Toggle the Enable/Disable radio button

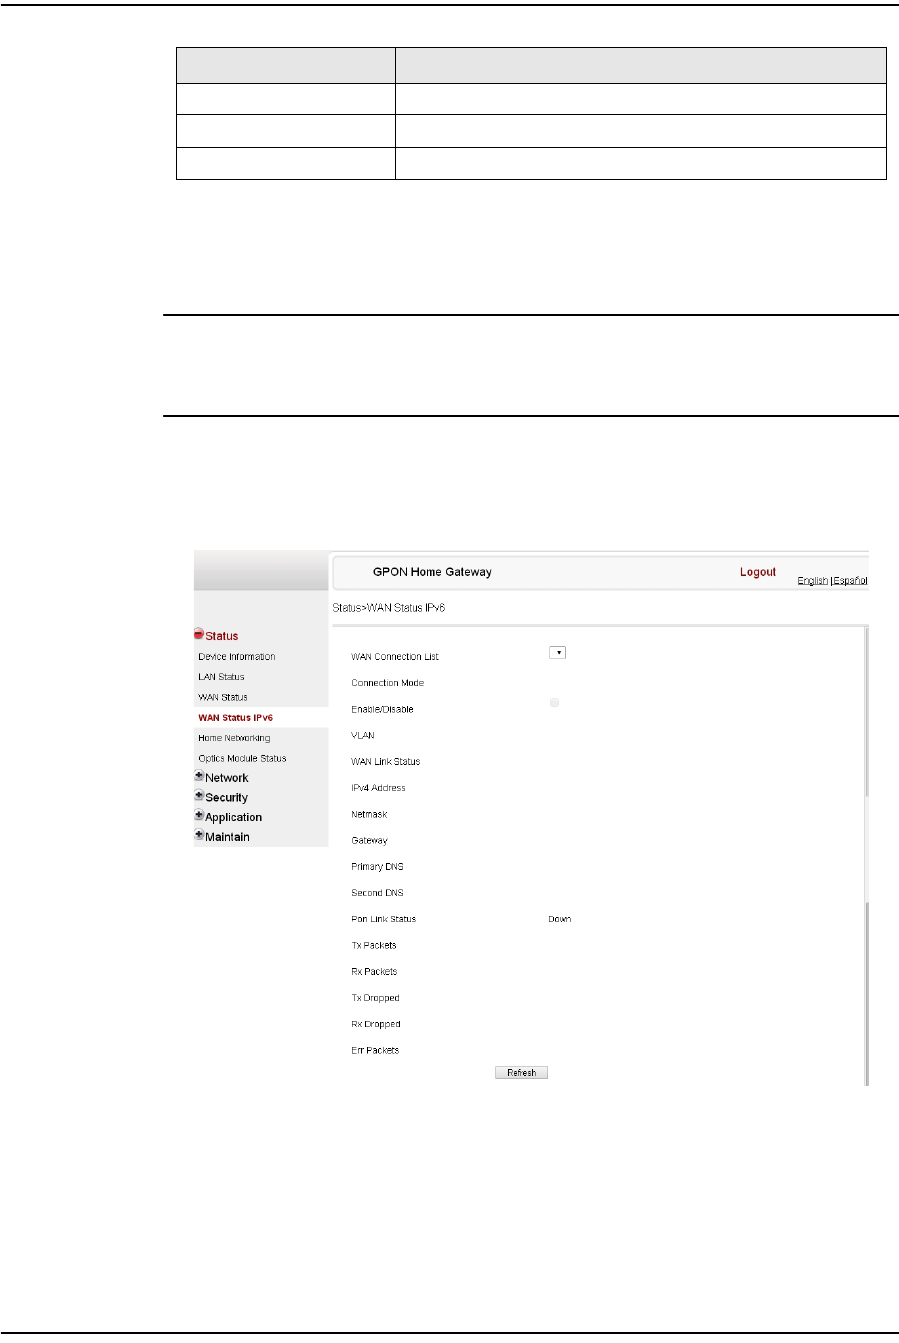554,703
